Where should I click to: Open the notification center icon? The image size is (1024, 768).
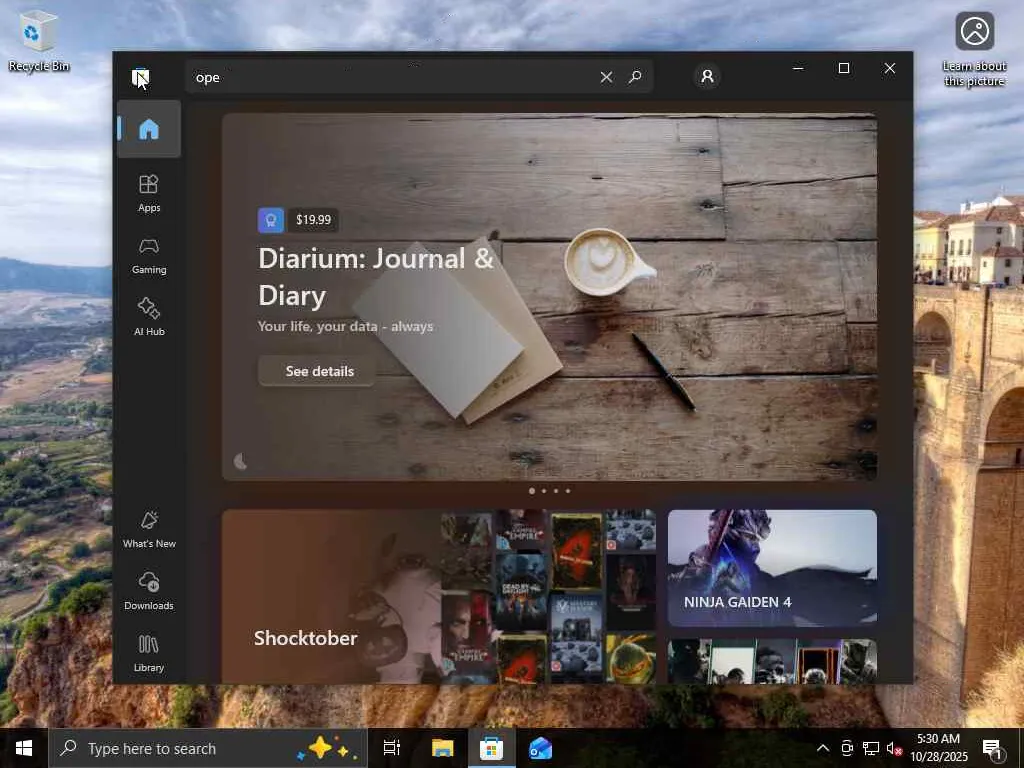[993, 748]
